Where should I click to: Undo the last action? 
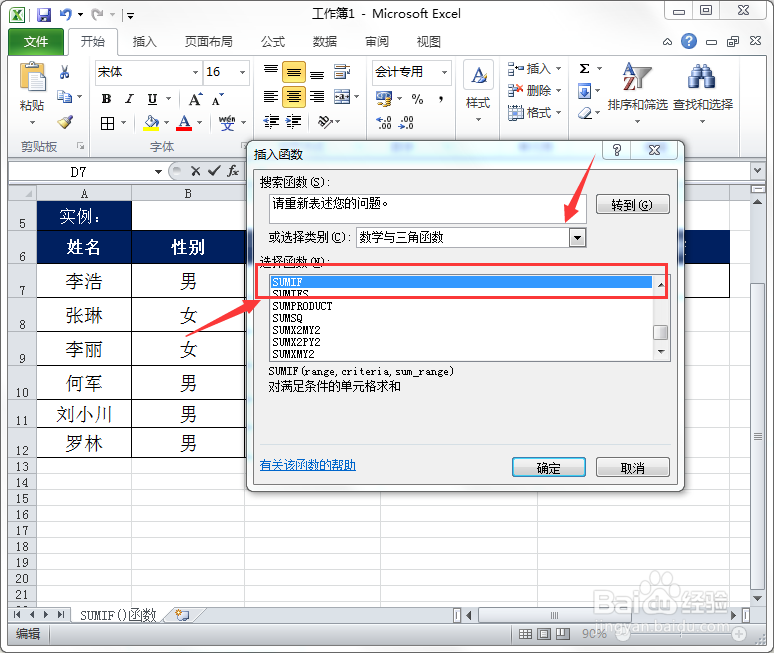(x=66, y=14)
